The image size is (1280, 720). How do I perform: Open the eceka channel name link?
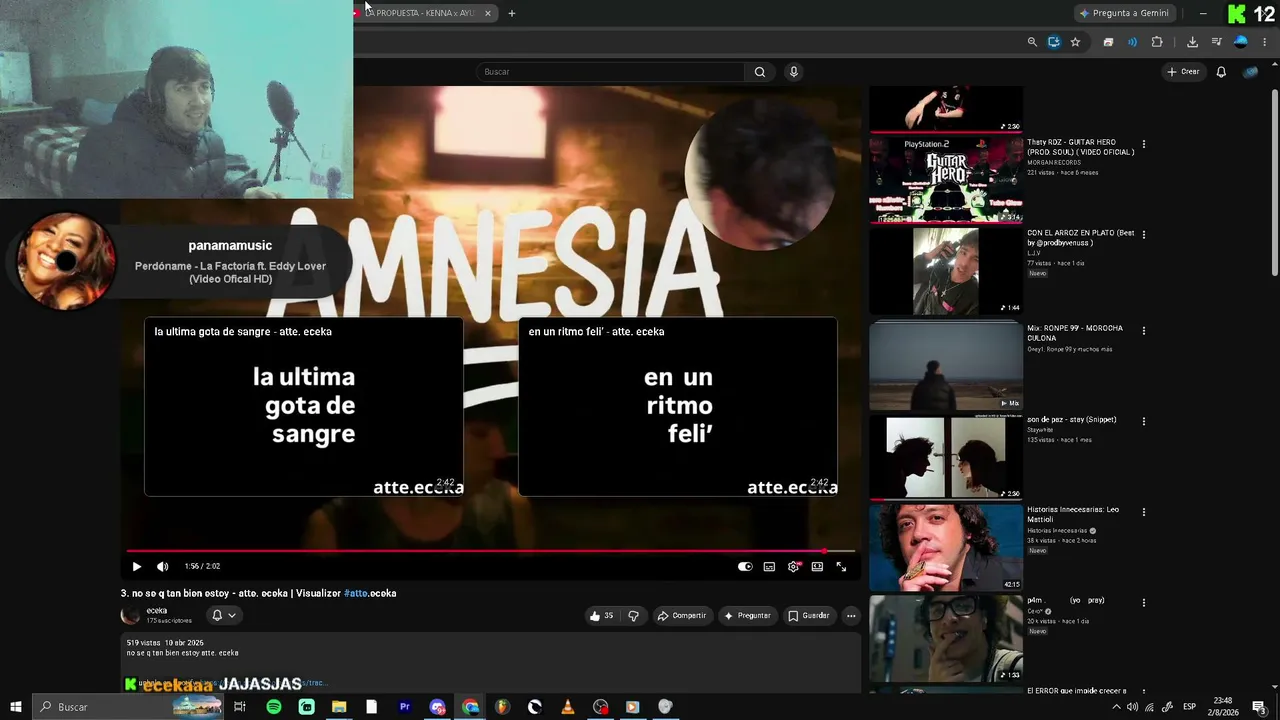(x=157, y=611)
